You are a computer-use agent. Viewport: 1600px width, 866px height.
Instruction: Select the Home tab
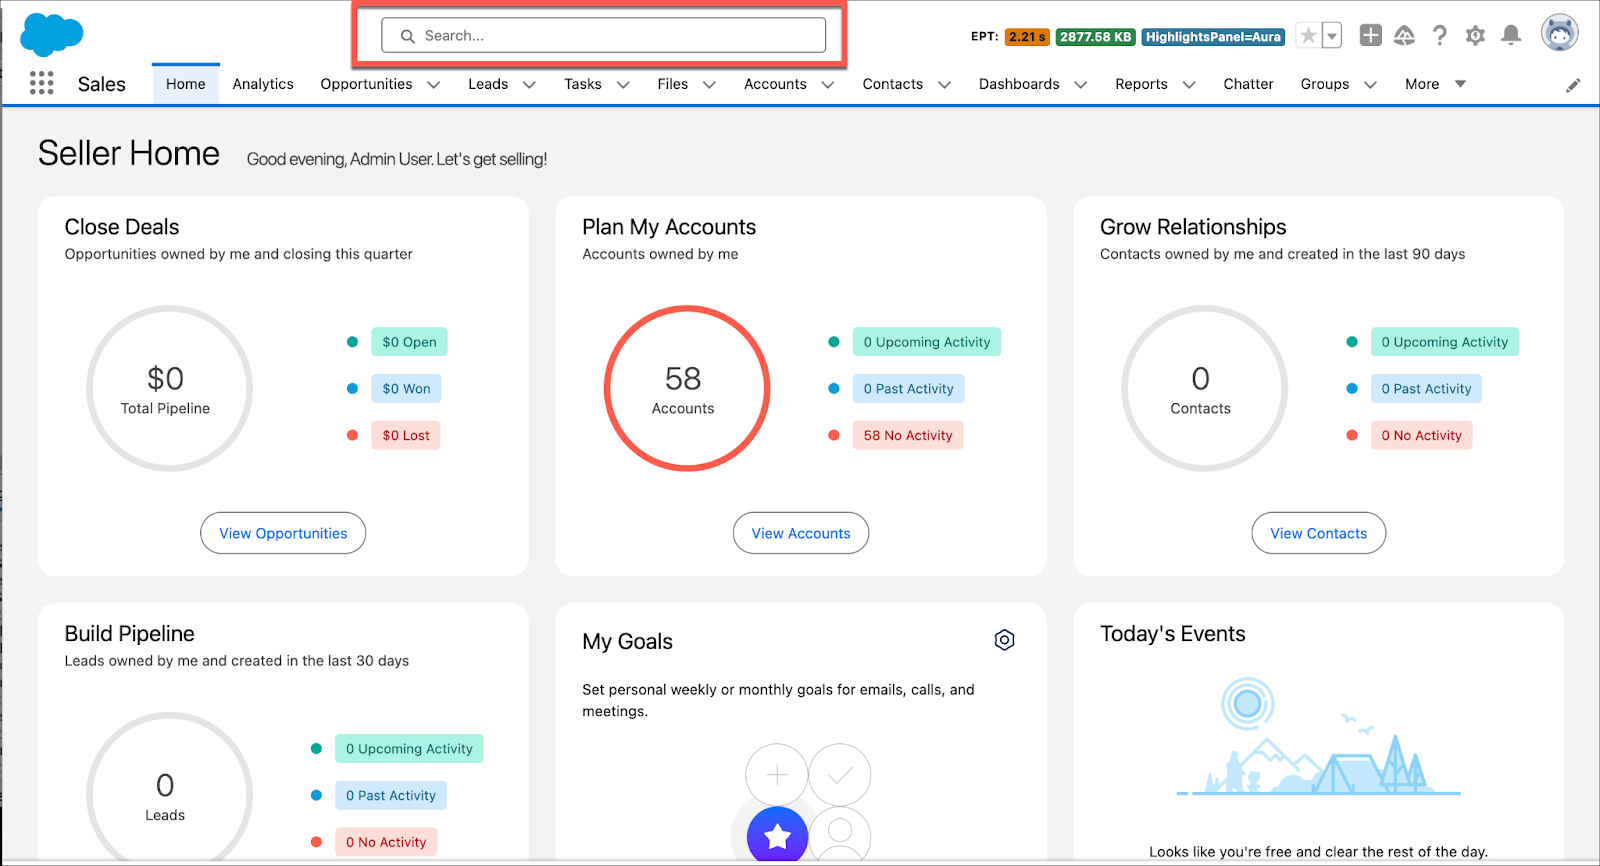[x=186, y=84]
